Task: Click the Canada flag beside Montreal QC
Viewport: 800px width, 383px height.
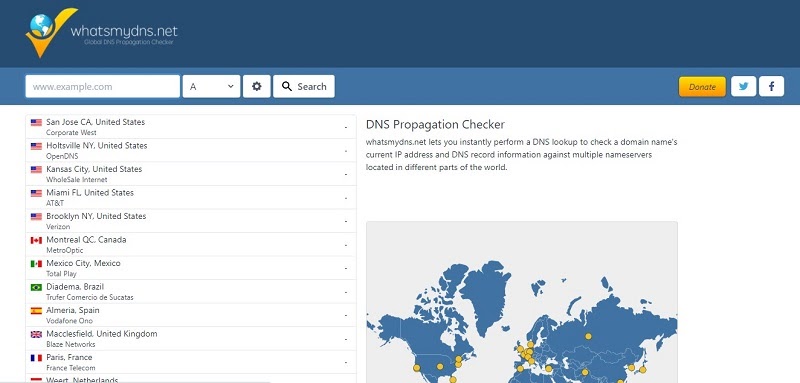Action: (36, 240)
